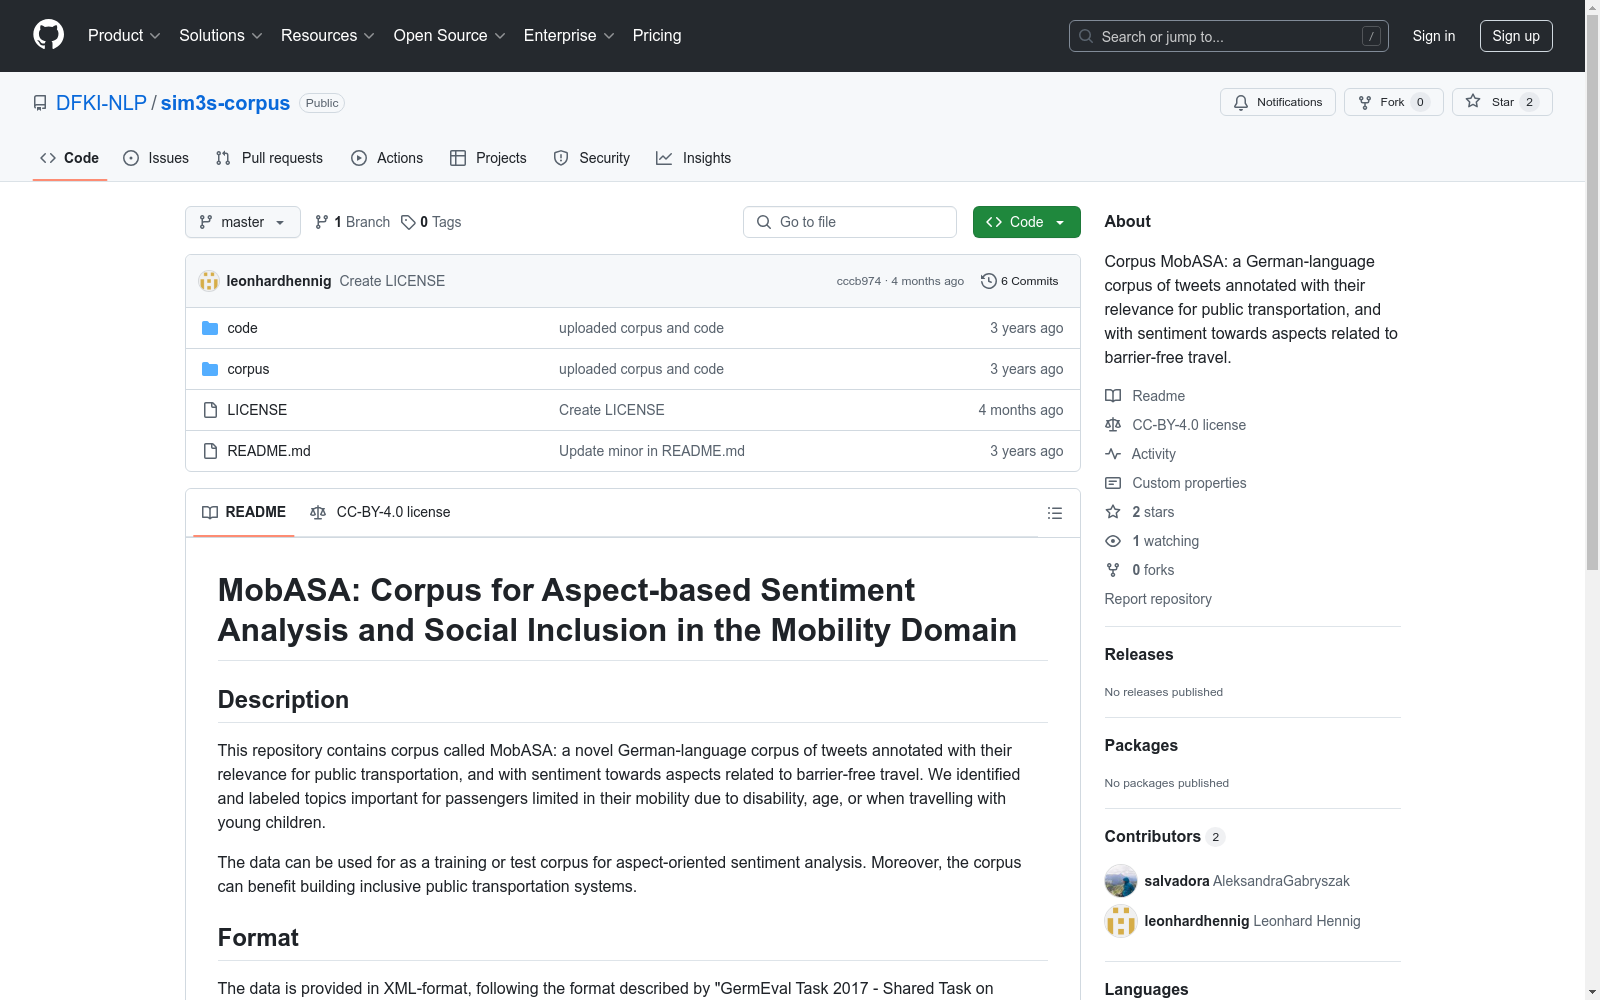Click the leonhardhennig avatar in commit bar

209,281
